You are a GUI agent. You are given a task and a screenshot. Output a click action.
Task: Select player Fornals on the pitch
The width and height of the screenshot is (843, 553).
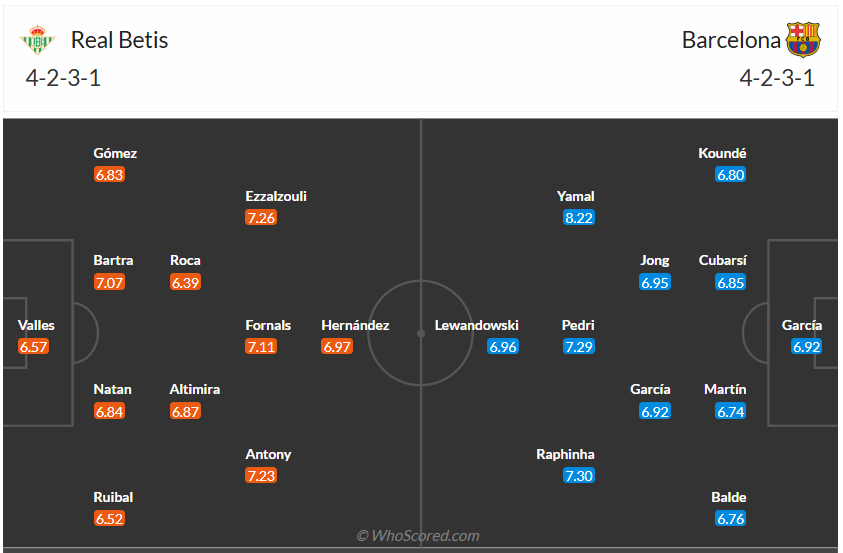[269, 325]
